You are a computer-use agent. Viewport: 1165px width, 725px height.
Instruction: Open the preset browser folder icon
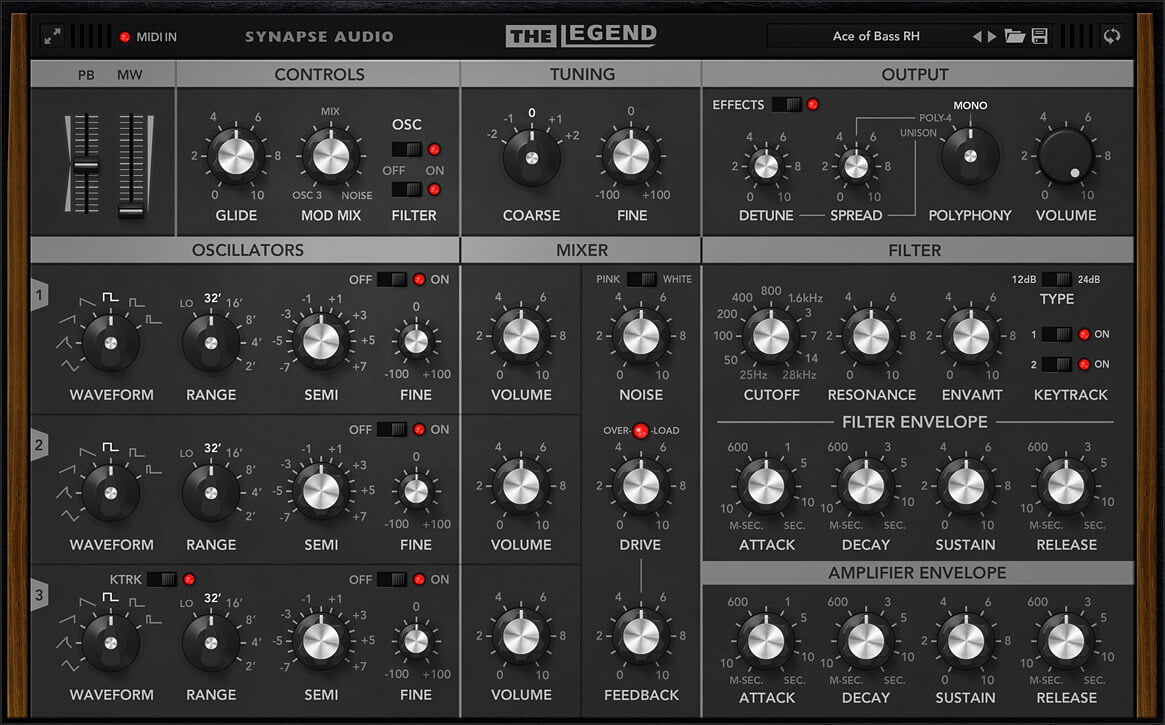(x=1014, y=35)
